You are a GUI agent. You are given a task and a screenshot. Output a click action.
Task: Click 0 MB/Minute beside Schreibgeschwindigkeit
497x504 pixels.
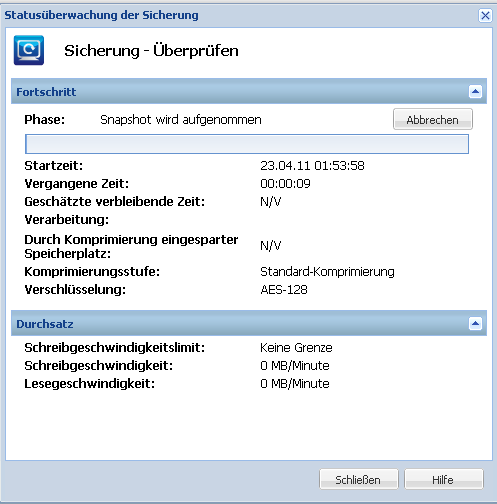pos(295,366)
